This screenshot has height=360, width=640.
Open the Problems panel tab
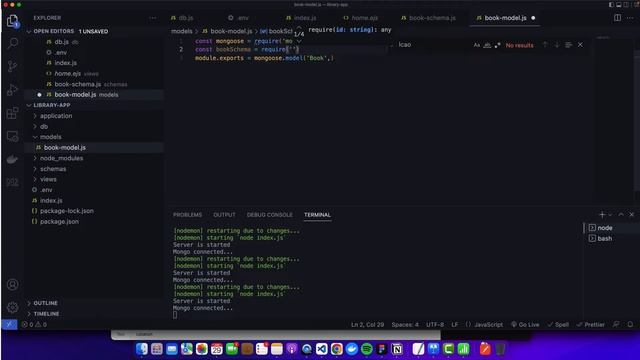(x=187, y=215)
